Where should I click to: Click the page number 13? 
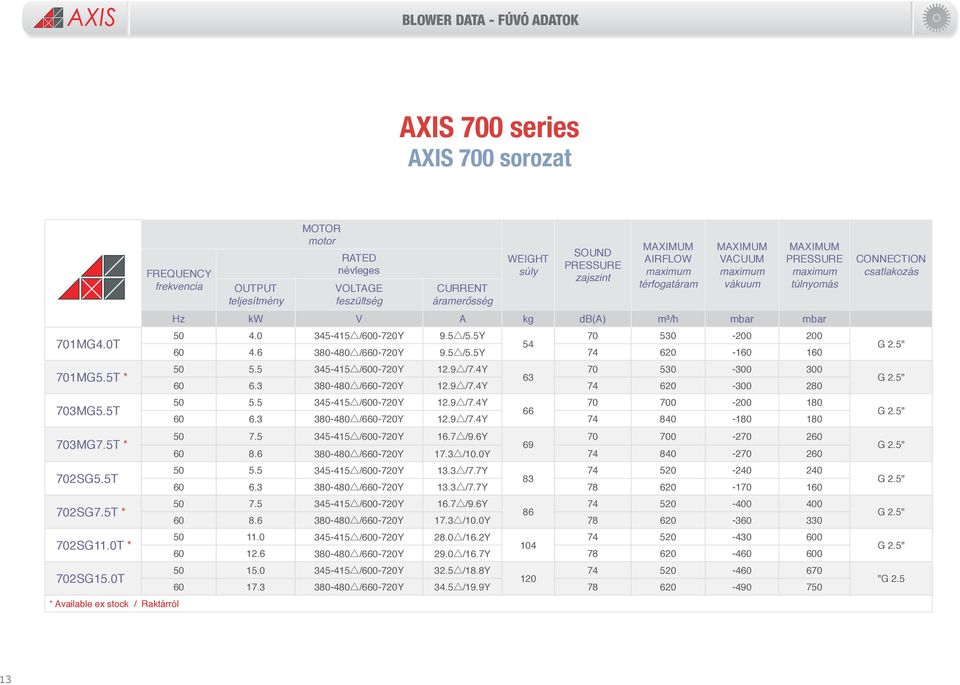coord(6,679)
